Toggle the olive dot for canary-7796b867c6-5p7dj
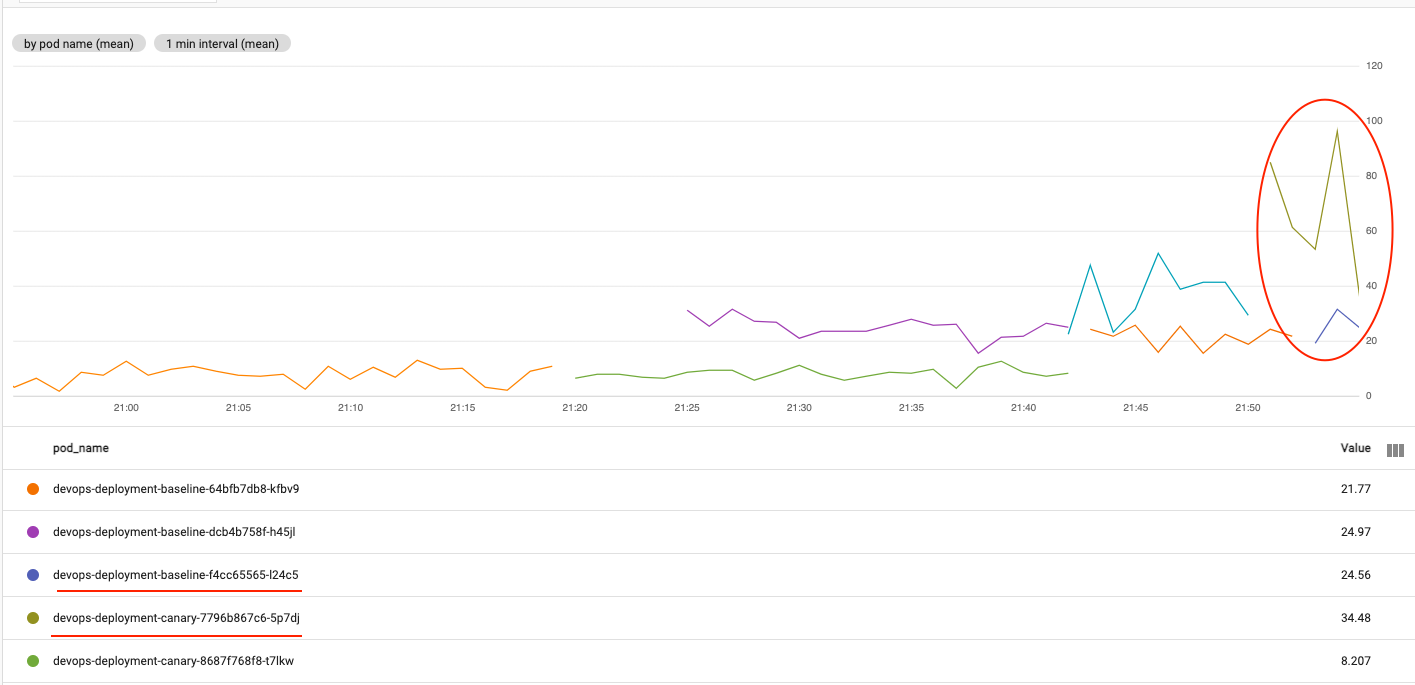This screenshot has width=1415, height=685. pyautogui.click(x=33, y=618)
